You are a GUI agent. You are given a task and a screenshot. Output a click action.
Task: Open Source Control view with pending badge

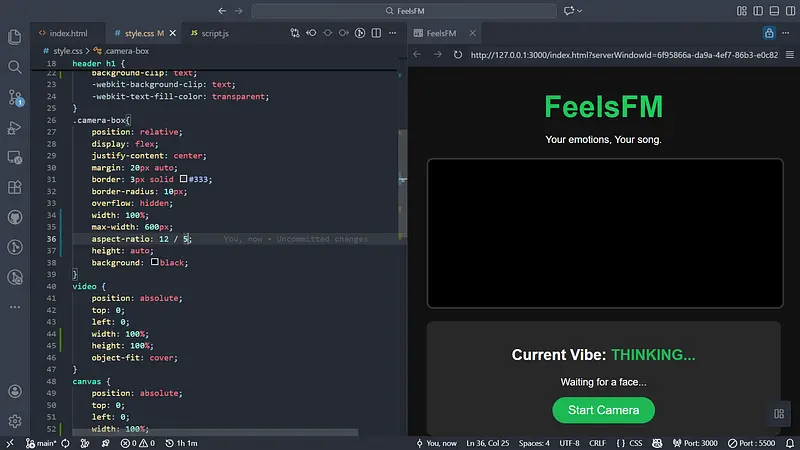[15, 97]
